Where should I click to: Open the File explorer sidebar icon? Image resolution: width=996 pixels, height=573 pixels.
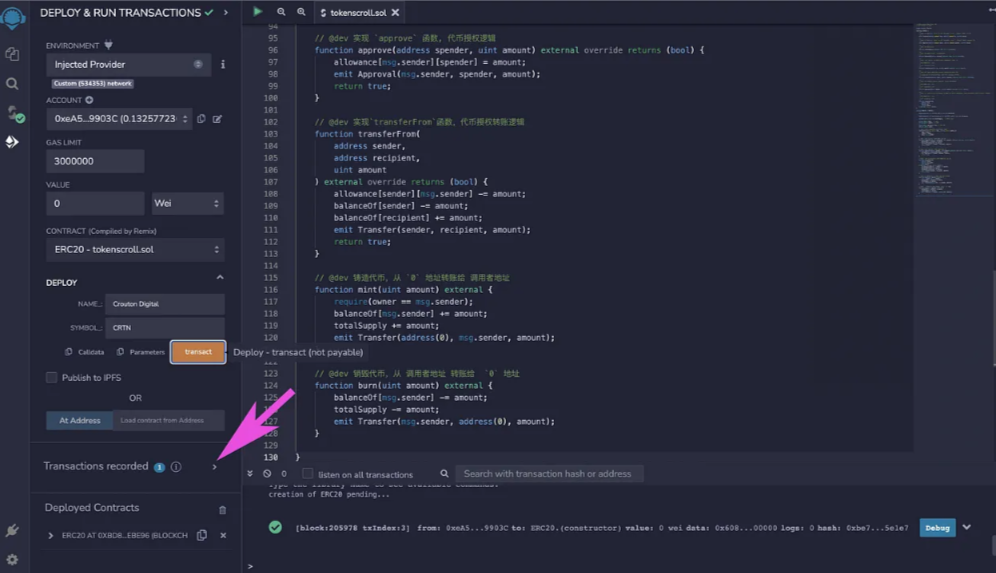12,55
